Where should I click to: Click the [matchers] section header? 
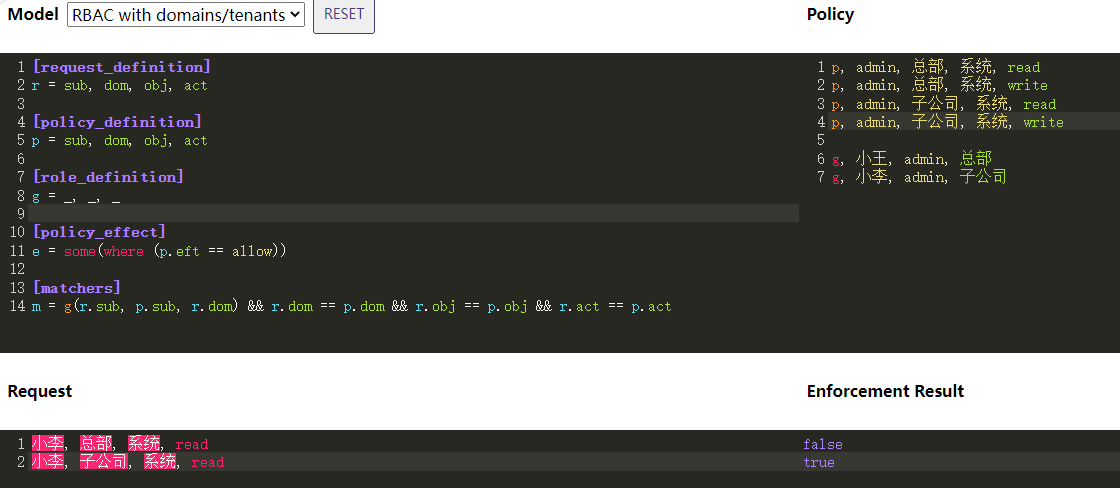click(x=76, y=288)
